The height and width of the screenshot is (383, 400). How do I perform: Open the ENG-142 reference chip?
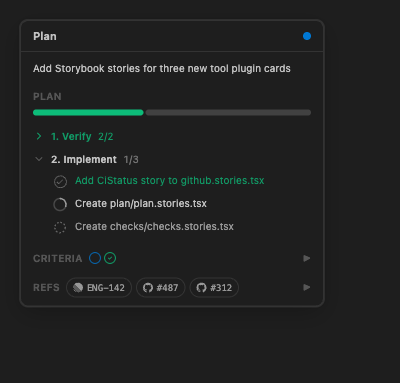[x=99, y=287]
